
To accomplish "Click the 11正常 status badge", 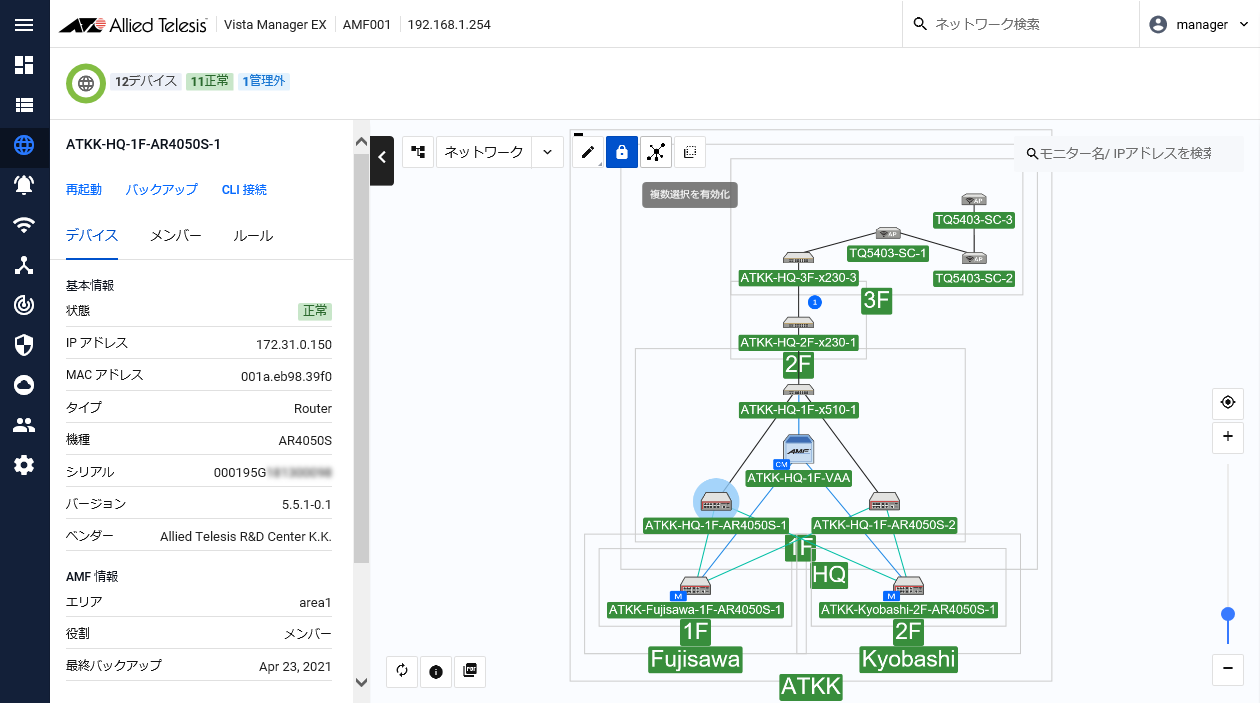I will [210, 81].
